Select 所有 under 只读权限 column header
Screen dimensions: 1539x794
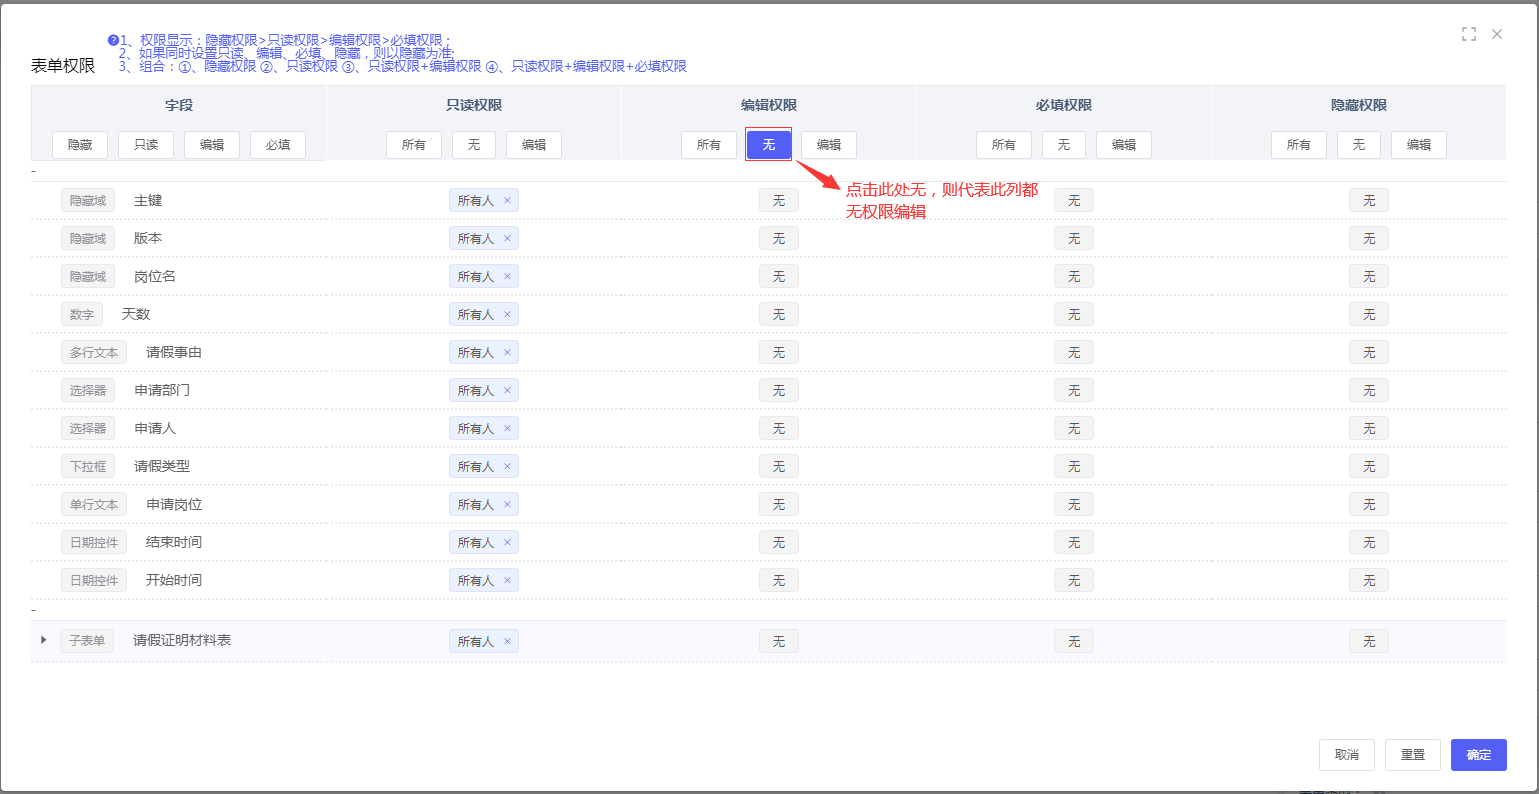click(x=414, y=145)
